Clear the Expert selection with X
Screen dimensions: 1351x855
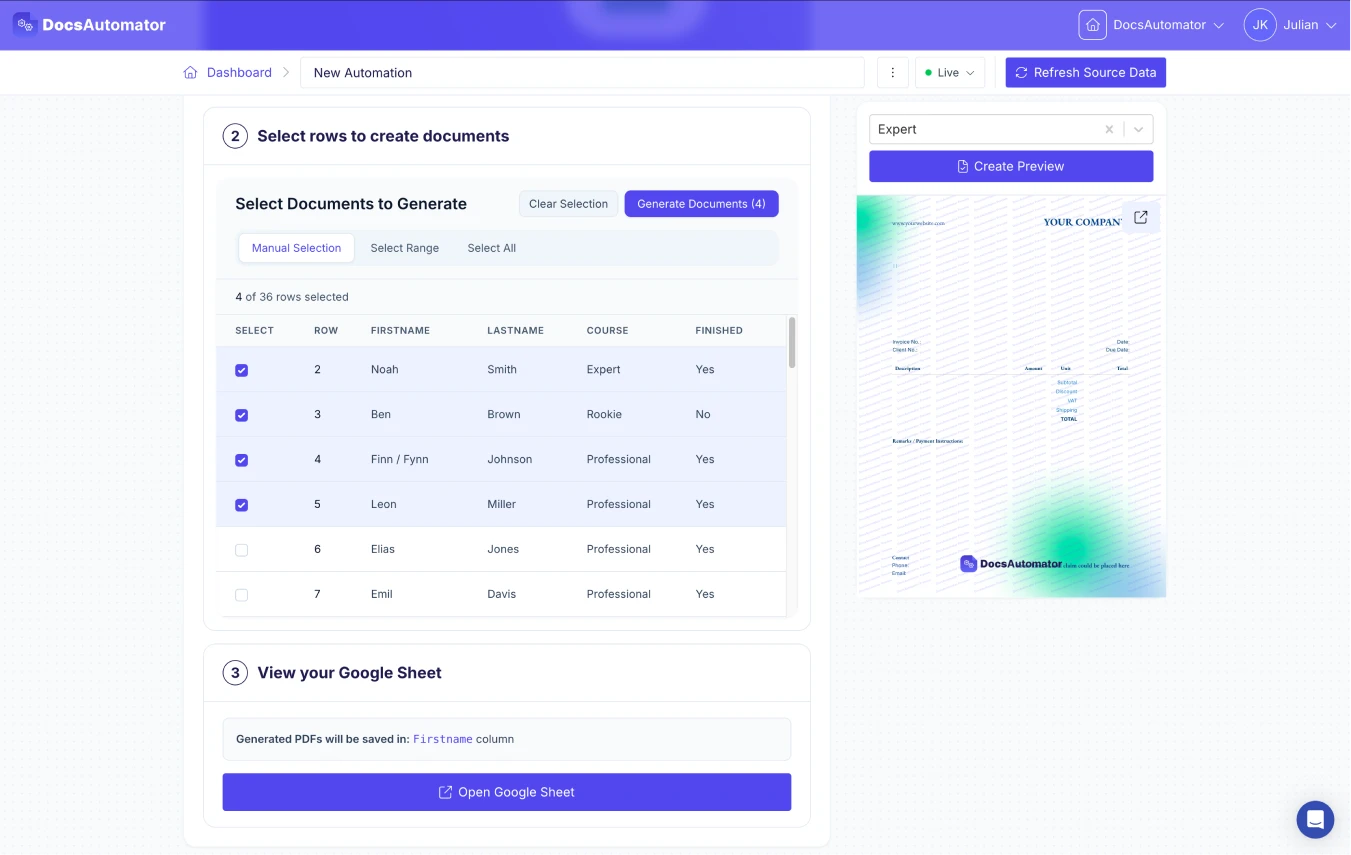pos(1109,129)
